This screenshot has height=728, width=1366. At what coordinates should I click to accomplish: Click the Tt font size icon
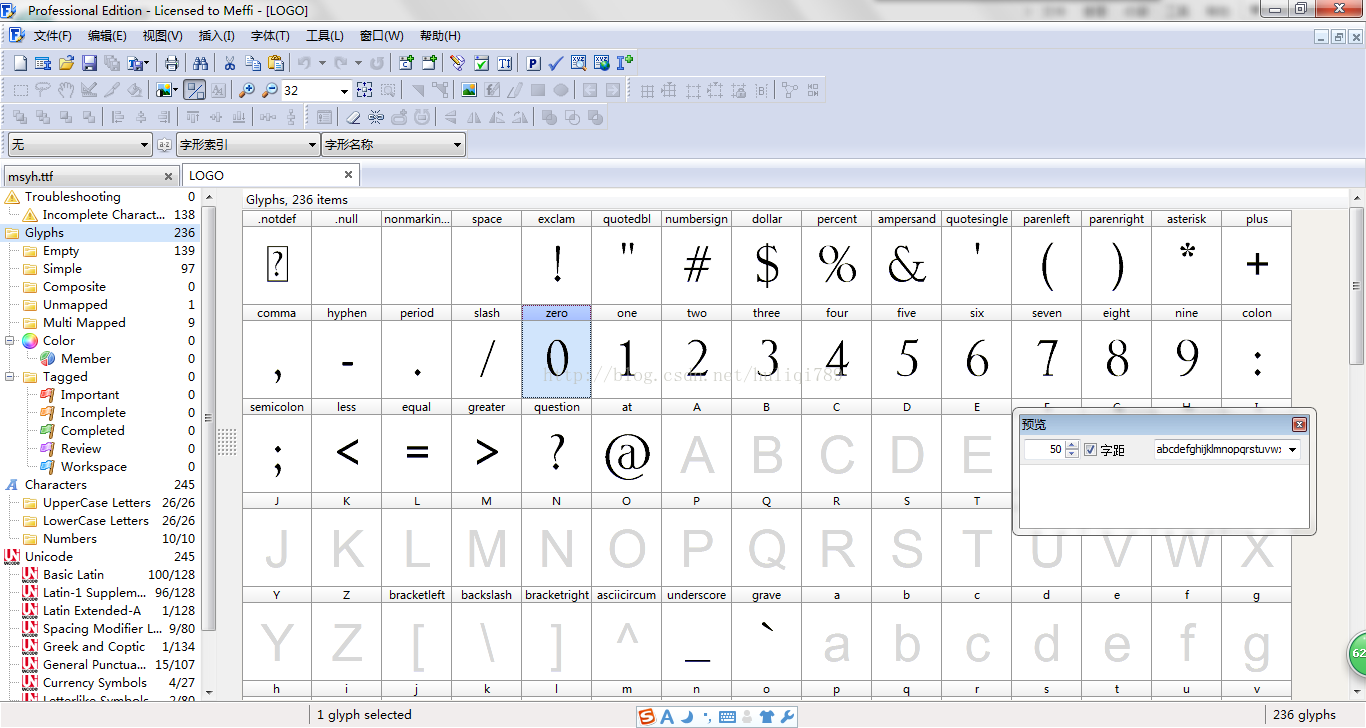tap(504, 63)
